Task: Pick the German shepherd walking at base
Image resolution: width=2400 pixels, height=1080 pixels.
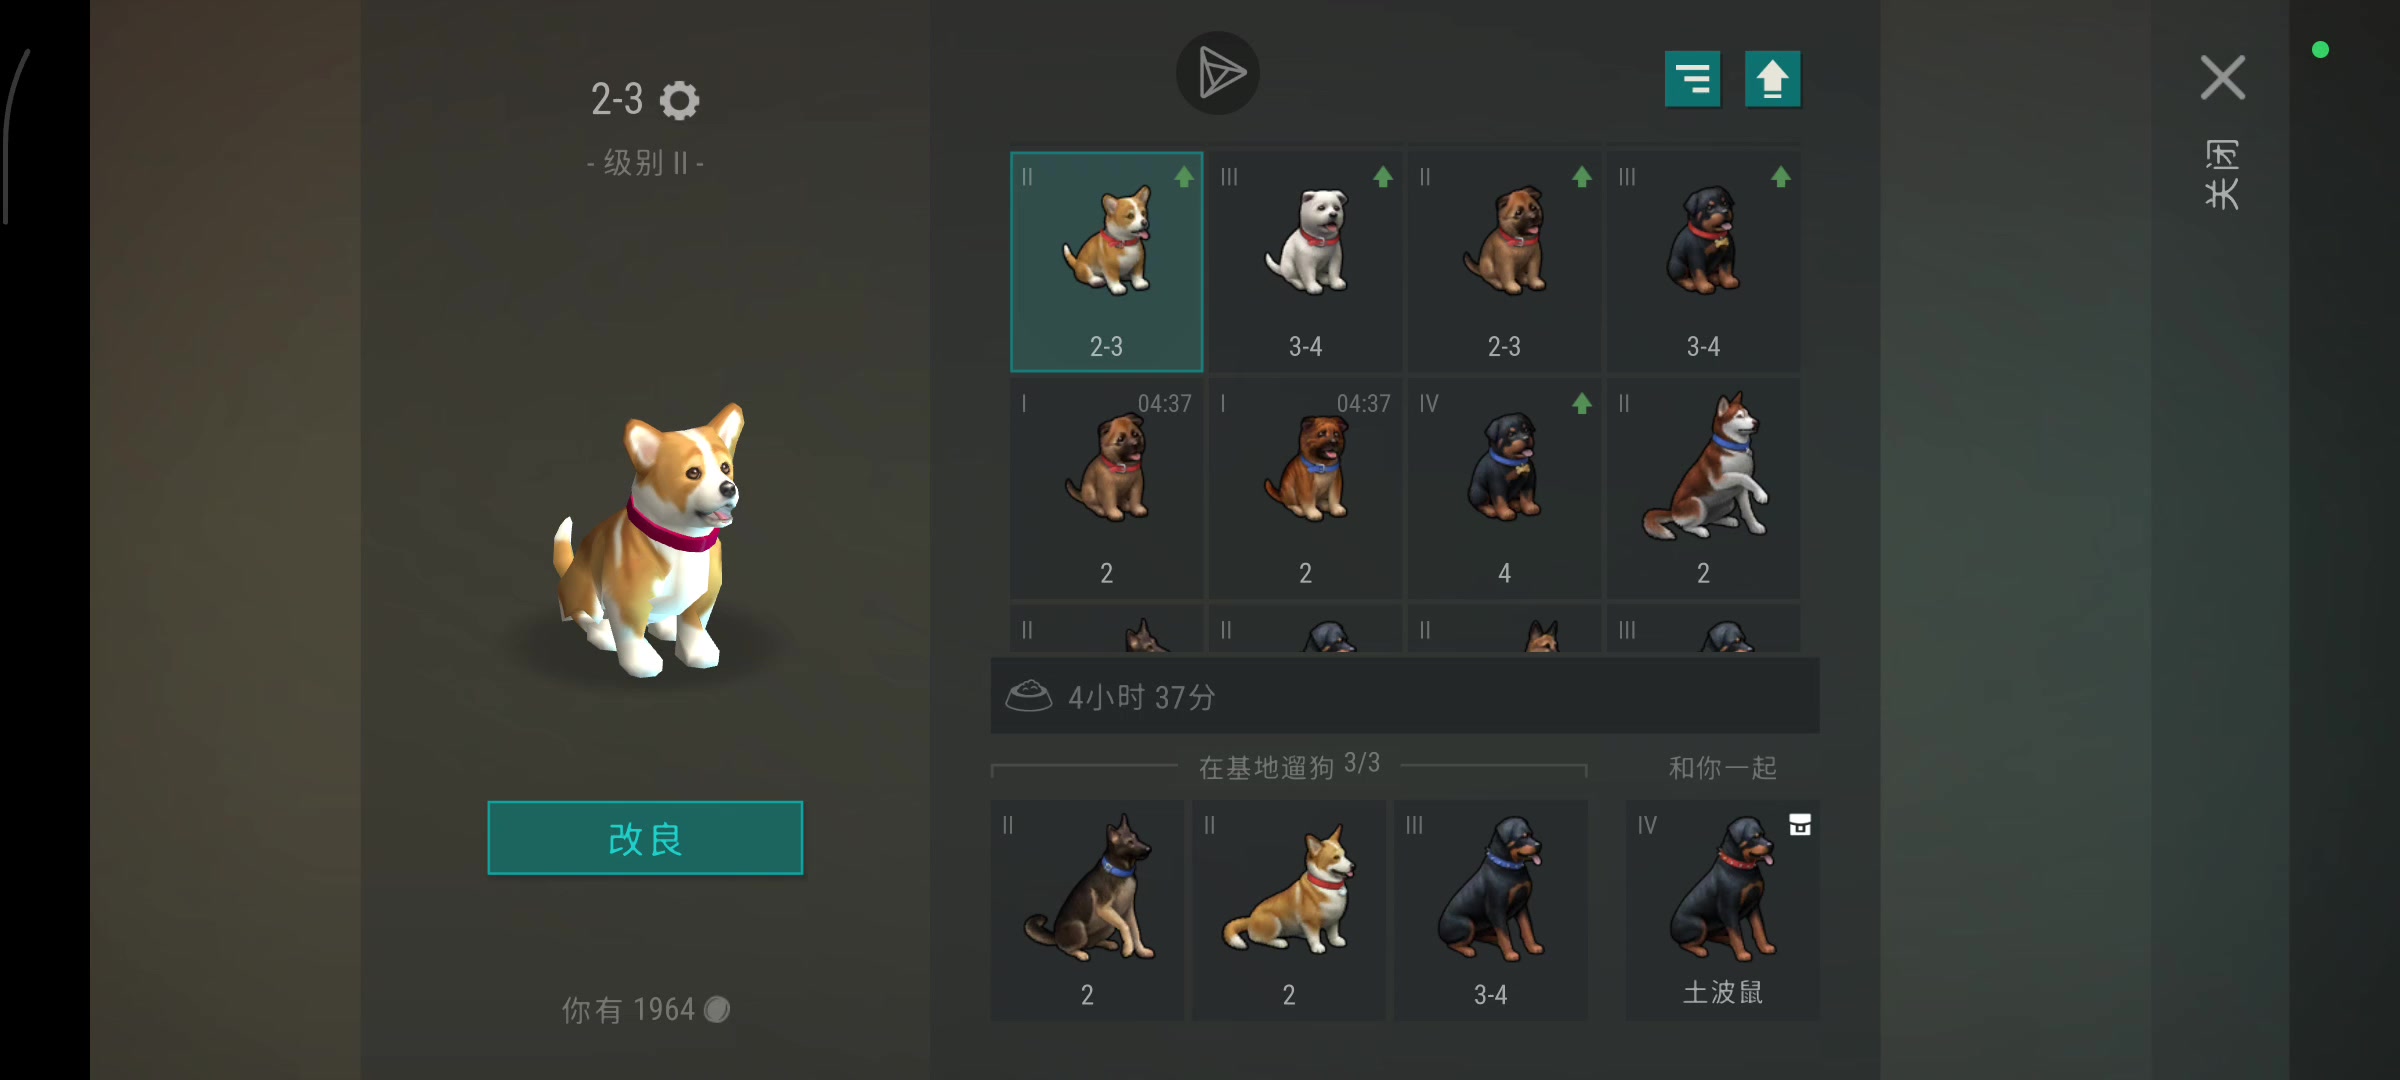Action: point(1087,910)
